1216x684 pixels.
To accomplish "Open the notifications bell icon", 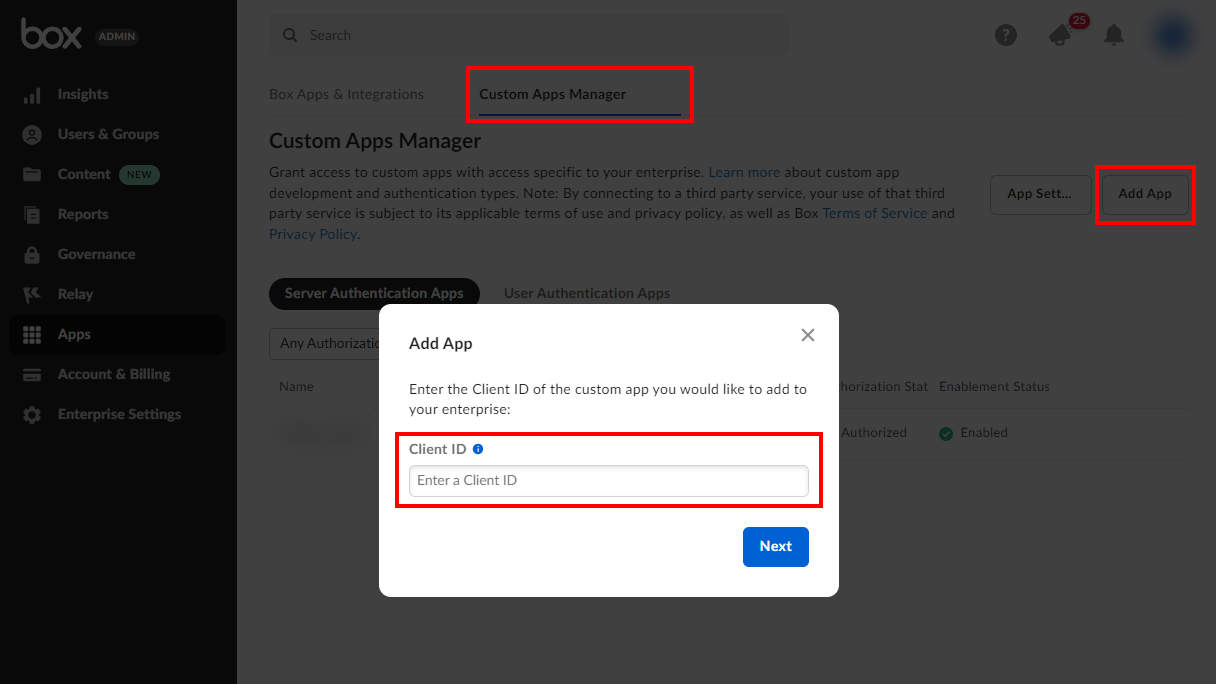I will (1114, 35).
